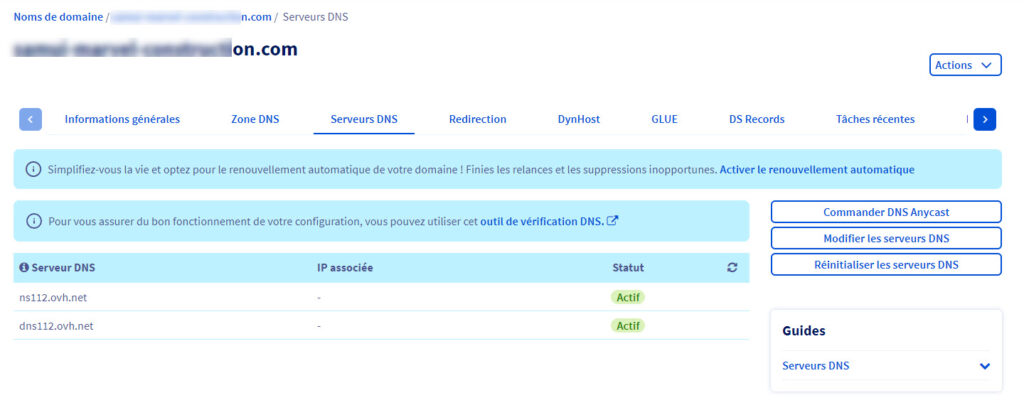Click the Actif status badge for dns112.ovh.net
This screenshot has height=405, width=1024.
[628, 325]
